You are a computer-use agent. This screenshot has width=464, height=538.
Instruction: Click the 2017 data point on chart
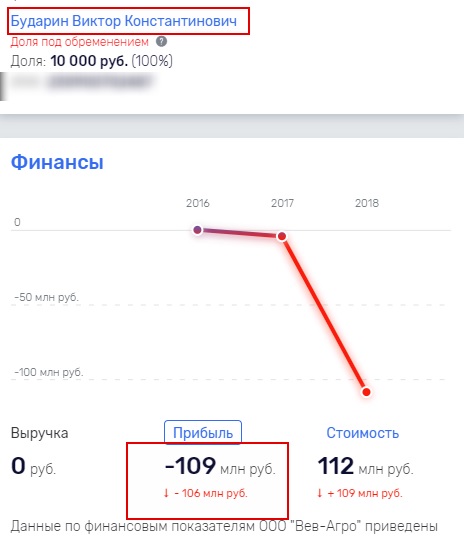tap(282, 236)
